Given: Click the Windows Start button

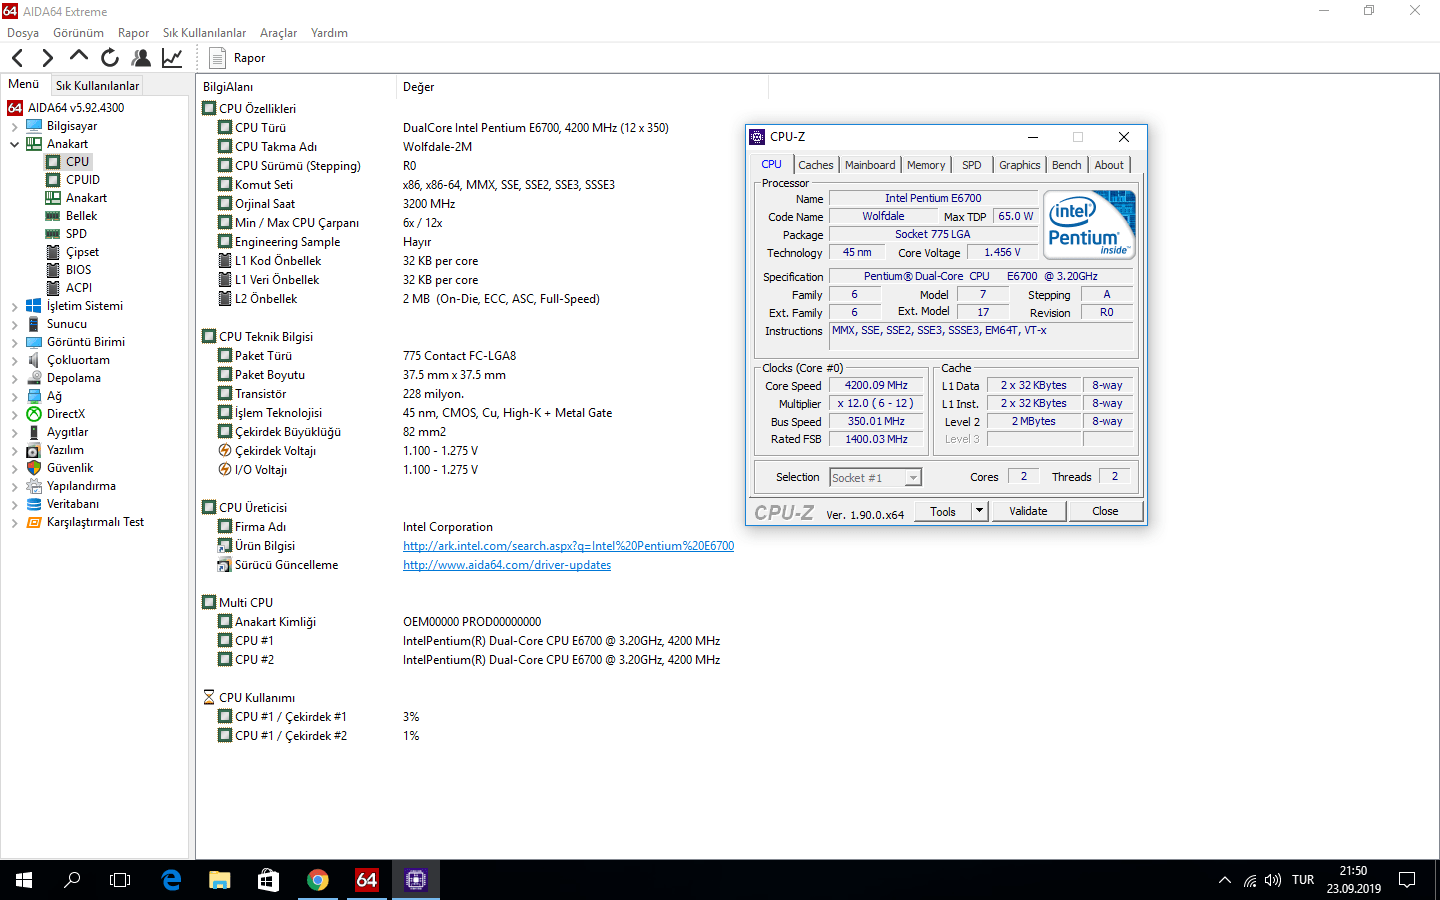Looking at the screenshot, I should 24,880.
